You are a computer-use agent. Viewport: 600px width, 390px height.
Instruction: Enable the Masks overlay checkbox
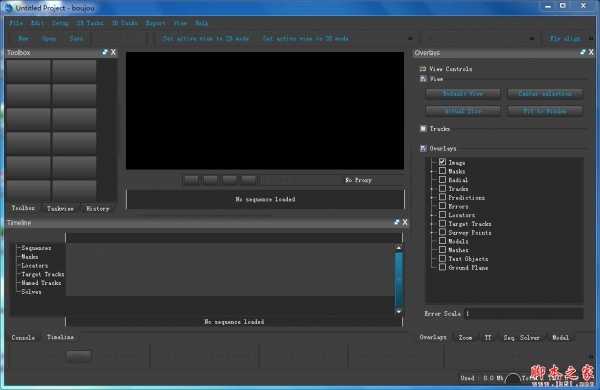coord(442,171)
